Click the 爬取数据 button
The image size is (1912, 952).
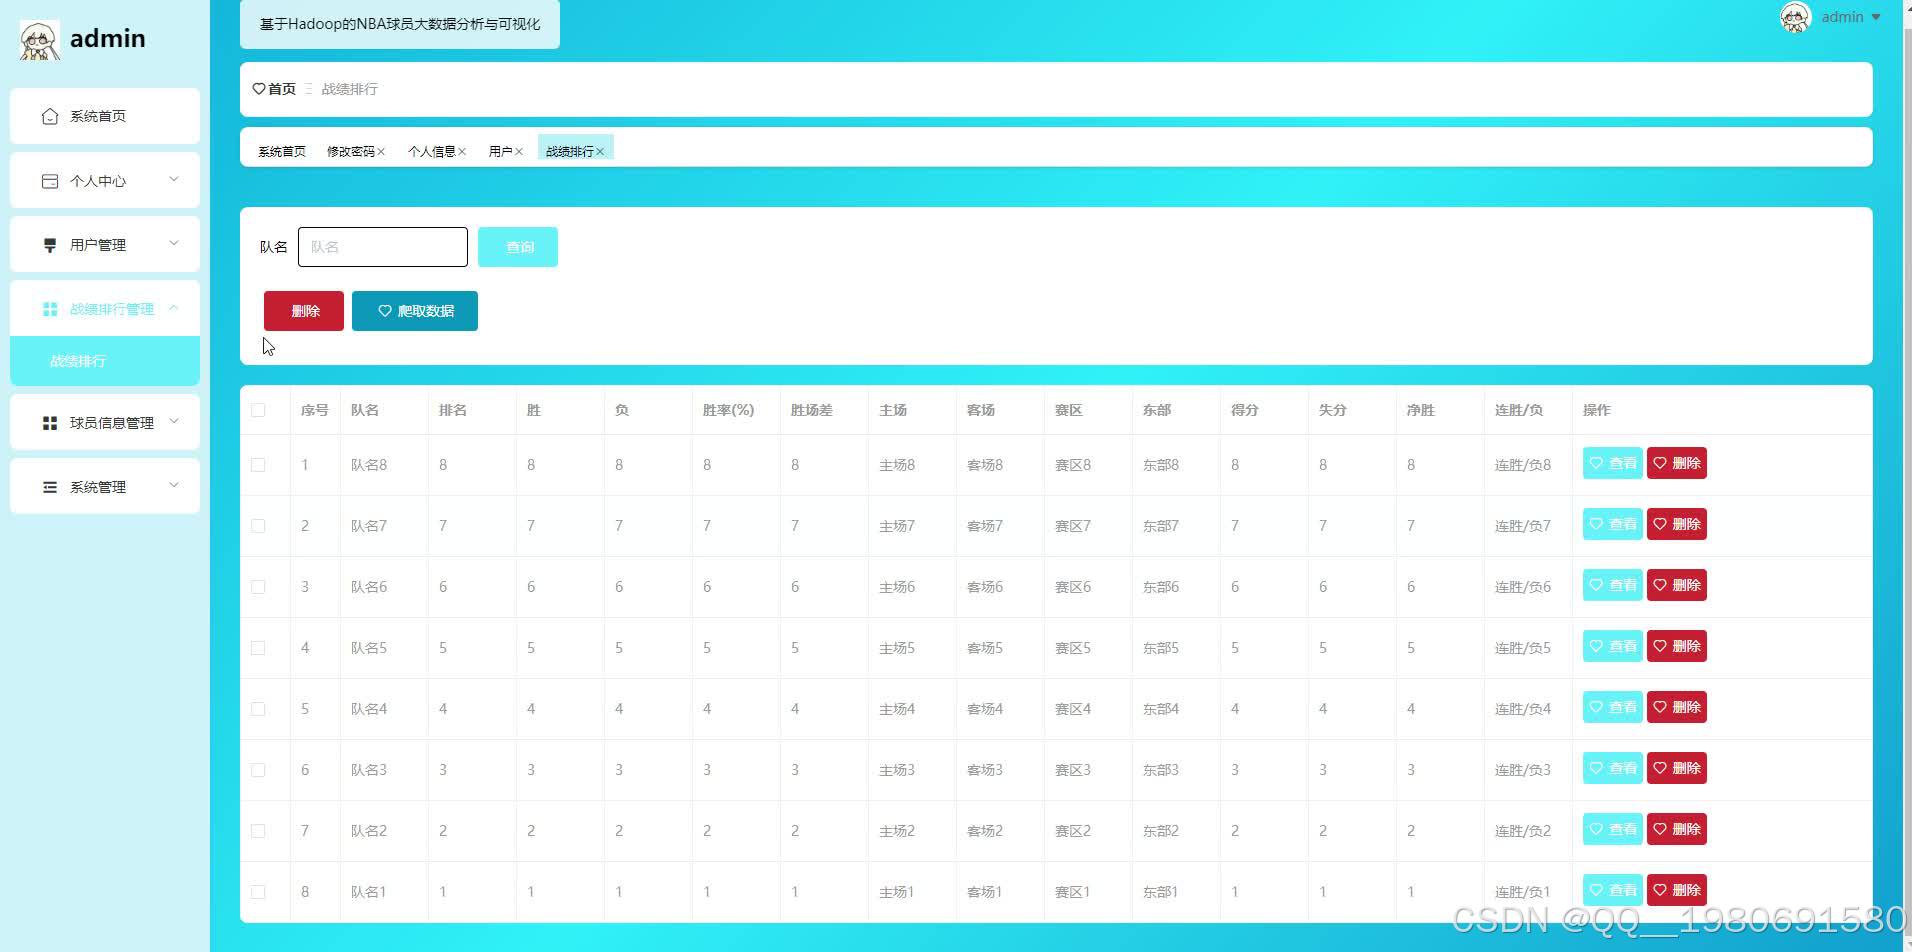click(x=415, y=311)
